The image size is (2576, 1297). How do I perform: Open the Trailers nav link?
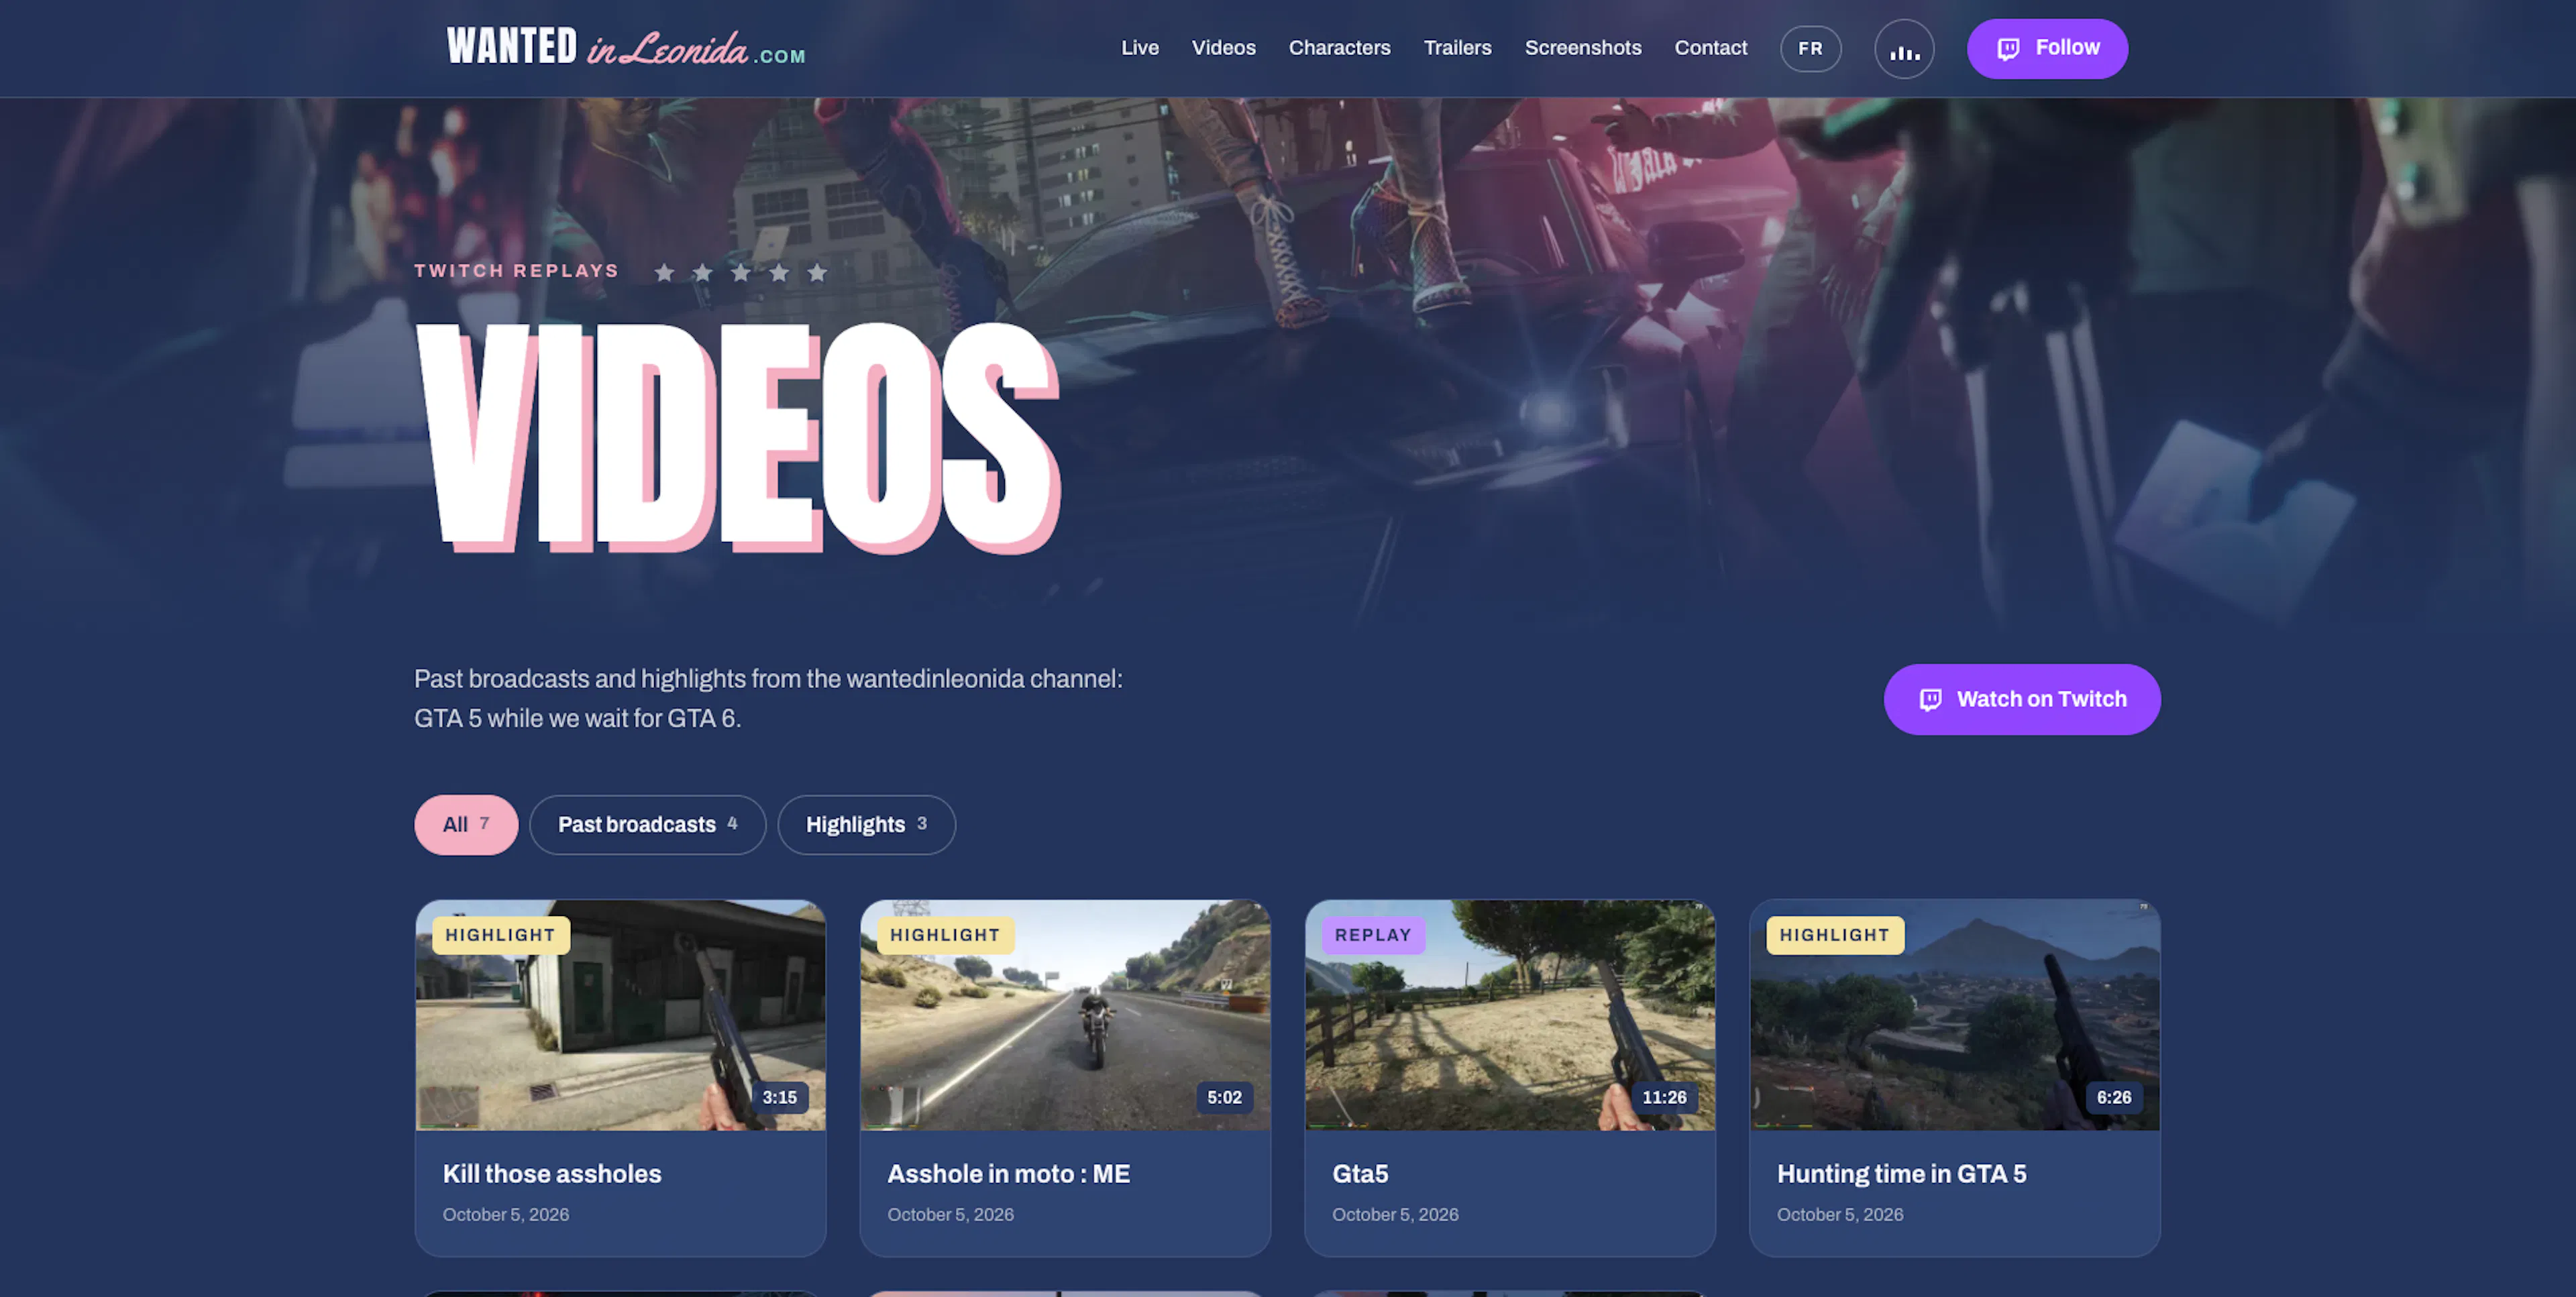[1457, 48]
